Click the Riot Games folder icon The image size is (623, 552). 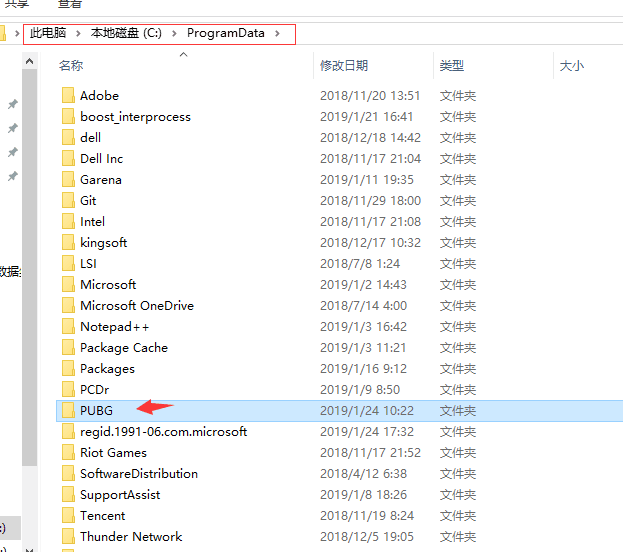68,452
